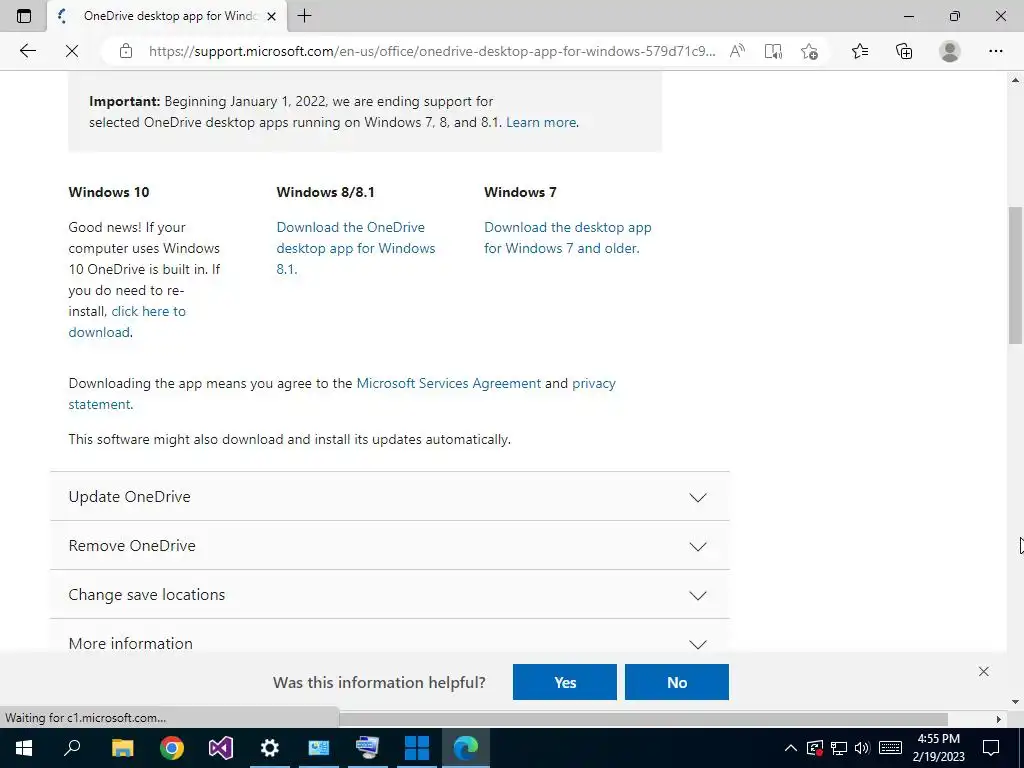Click the address bar URL
1024x768 pixels.
pyautogui.click(x=432, y=51)
